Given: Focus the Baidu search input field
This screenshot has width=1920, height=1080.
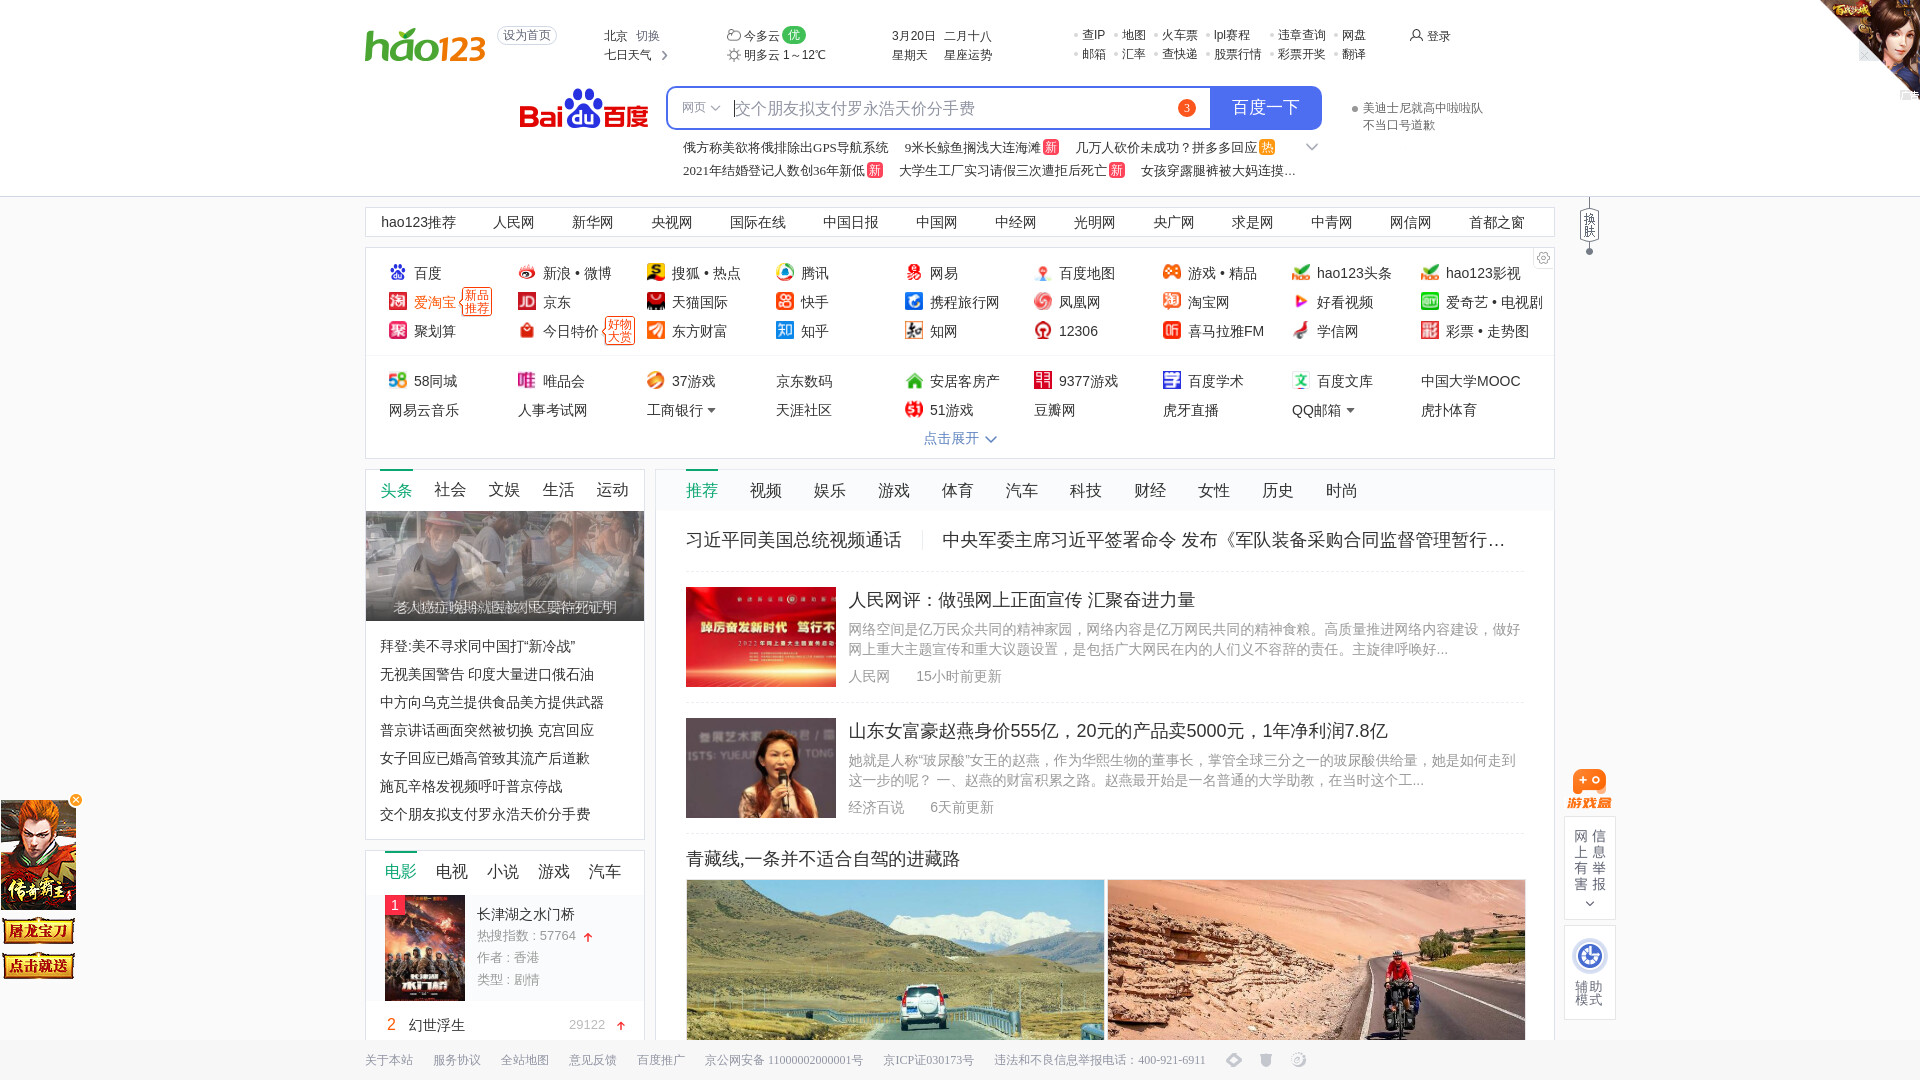Looking at the screenshot, I should tap(950, 108).
